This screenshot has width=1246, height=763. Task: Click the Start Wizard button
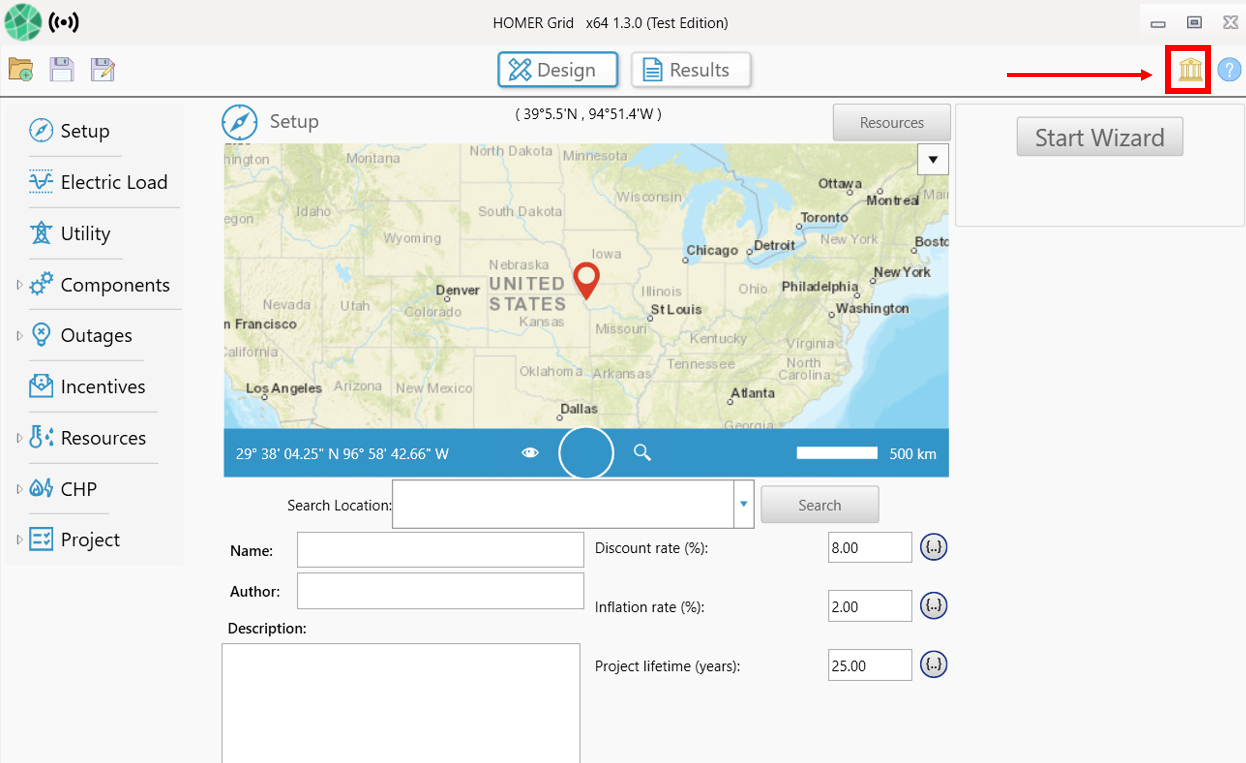pos(1099,137)
